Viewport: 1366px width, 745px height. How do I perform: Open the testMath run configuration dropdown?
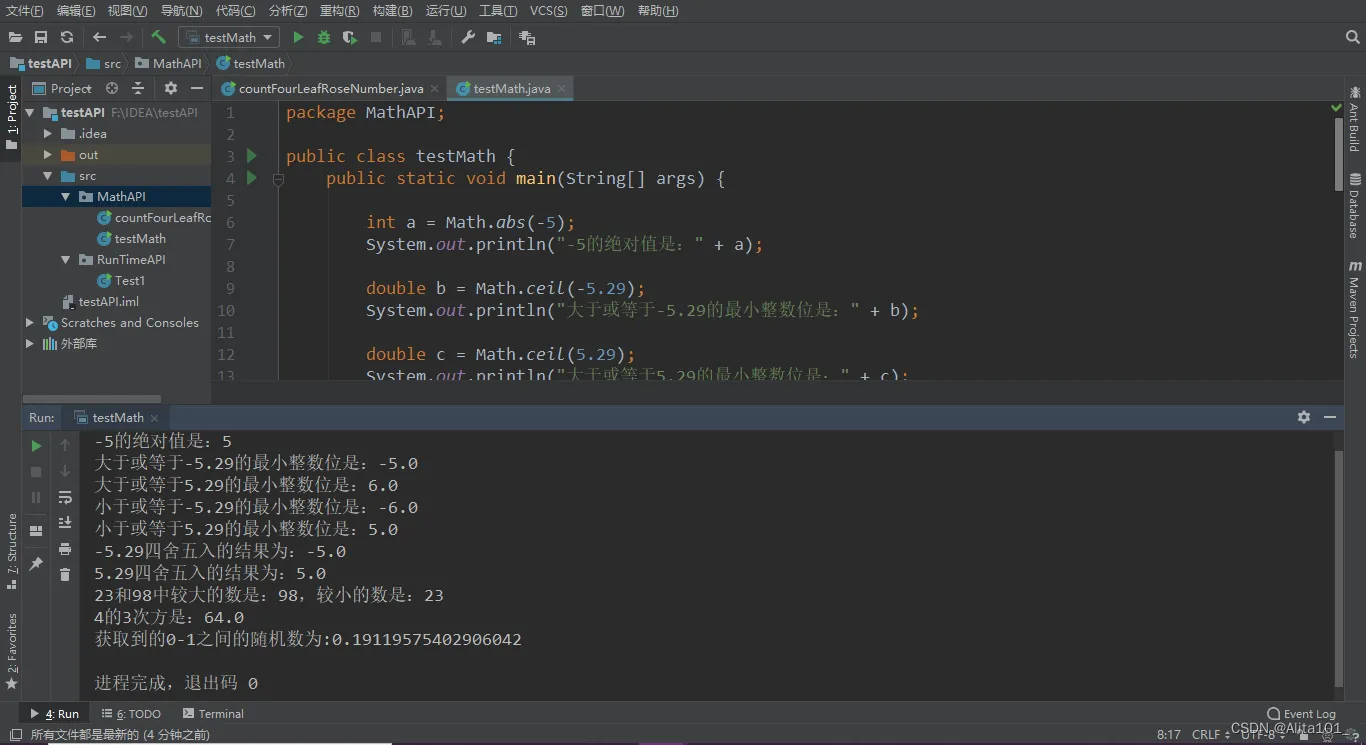point(229,37)
